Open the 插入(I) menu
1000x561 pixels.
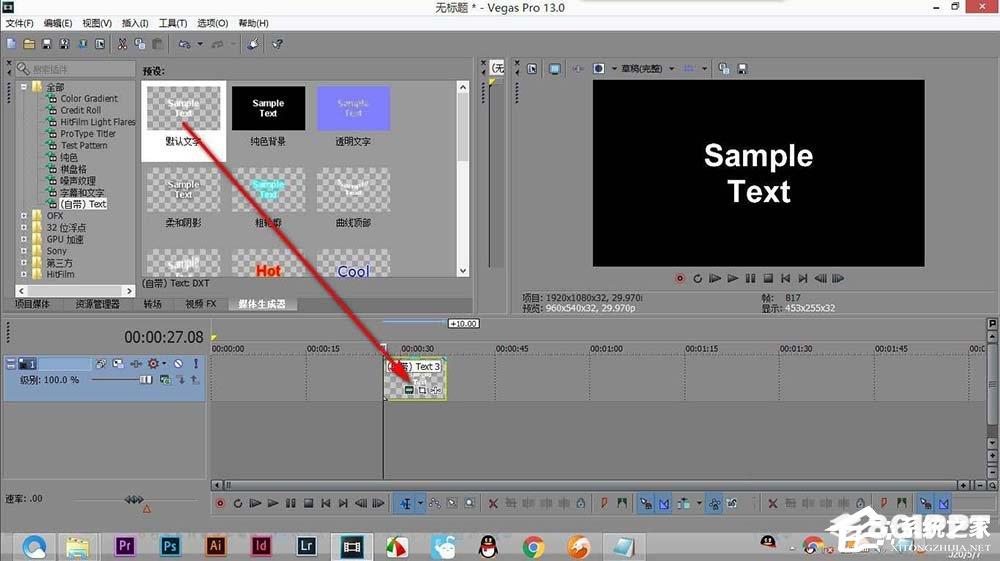[x=135, y=23]
